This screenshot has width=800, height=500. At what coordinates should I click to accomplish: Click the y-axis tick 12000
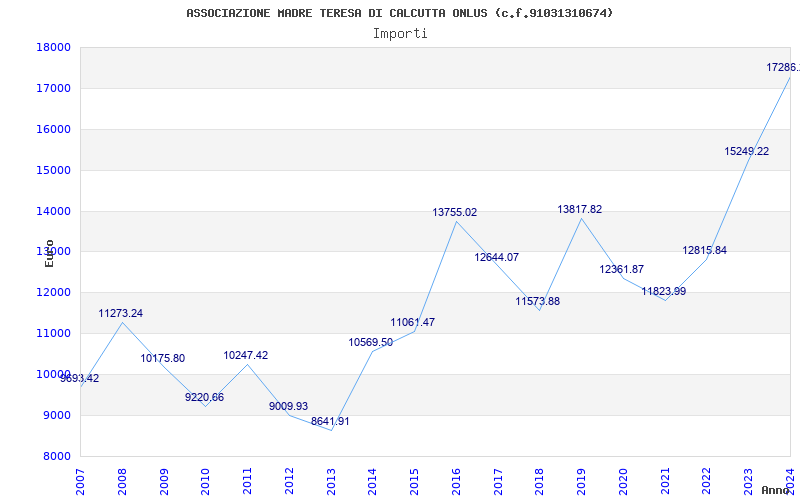tap(53, 292)
